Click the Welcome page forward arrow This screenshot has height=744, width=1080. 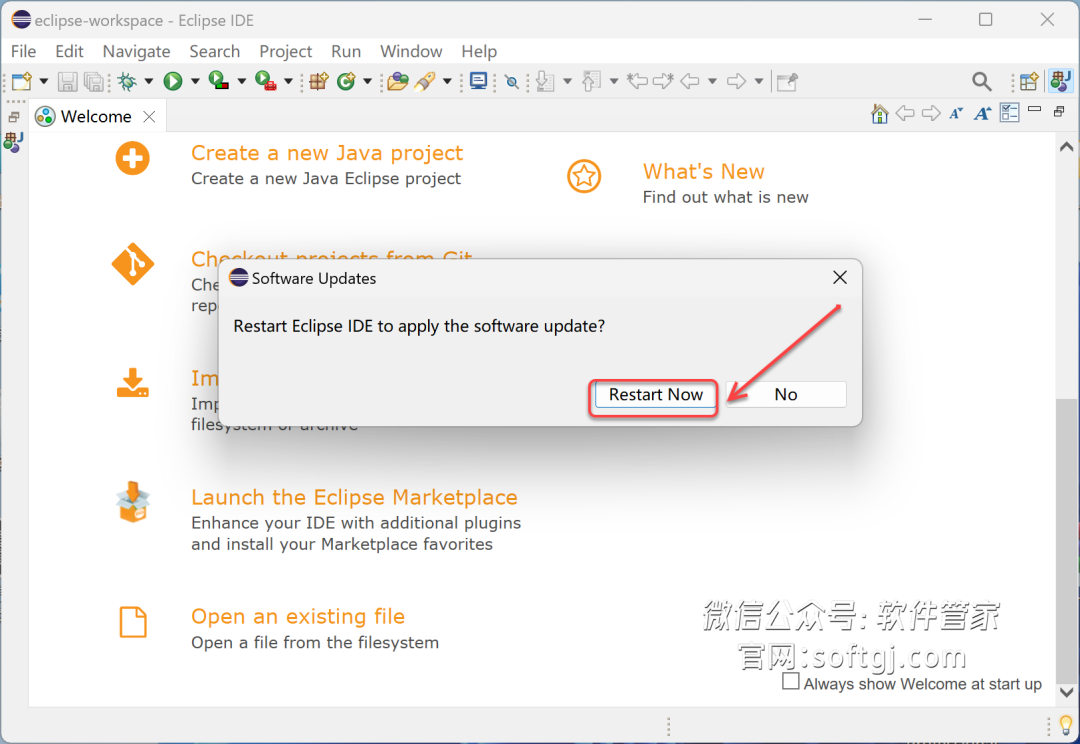(931, 113)
